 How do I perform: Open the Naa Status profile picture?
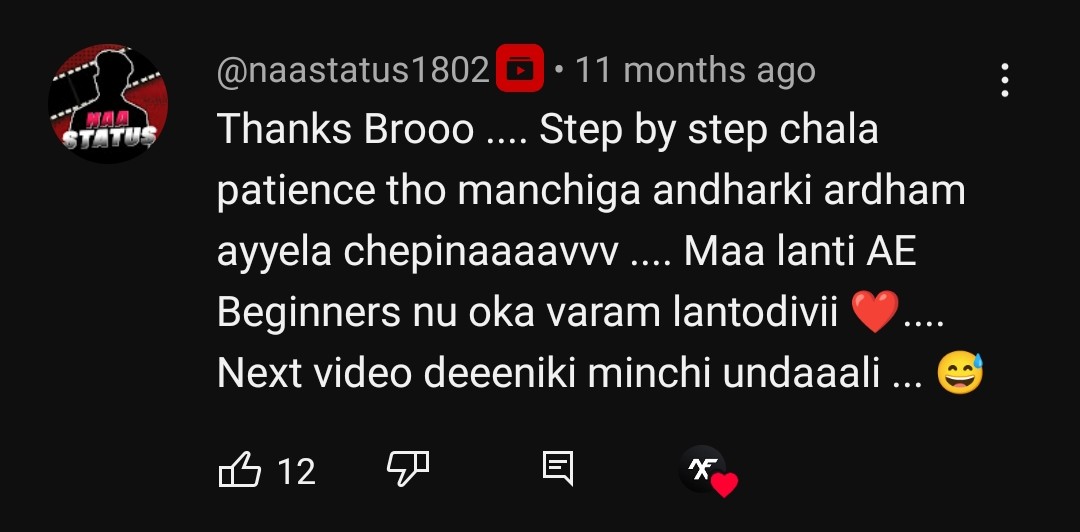tap(108, 104)
